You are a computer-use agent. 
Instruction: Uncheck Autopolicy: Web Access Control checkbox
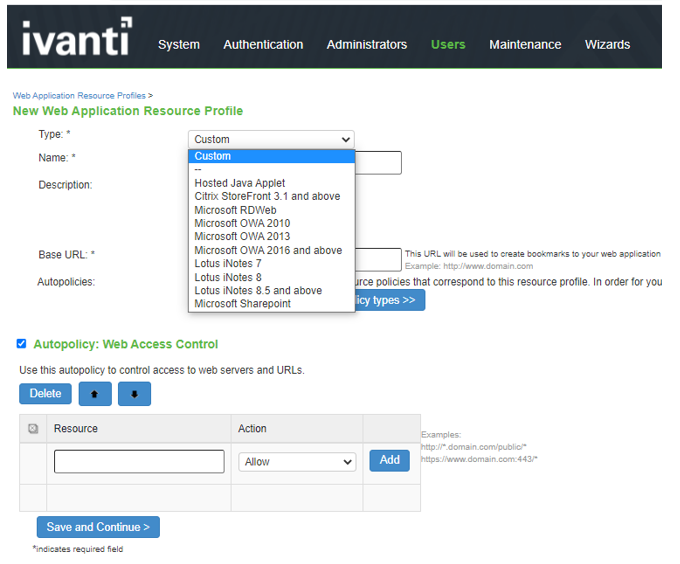coord(21,344)
